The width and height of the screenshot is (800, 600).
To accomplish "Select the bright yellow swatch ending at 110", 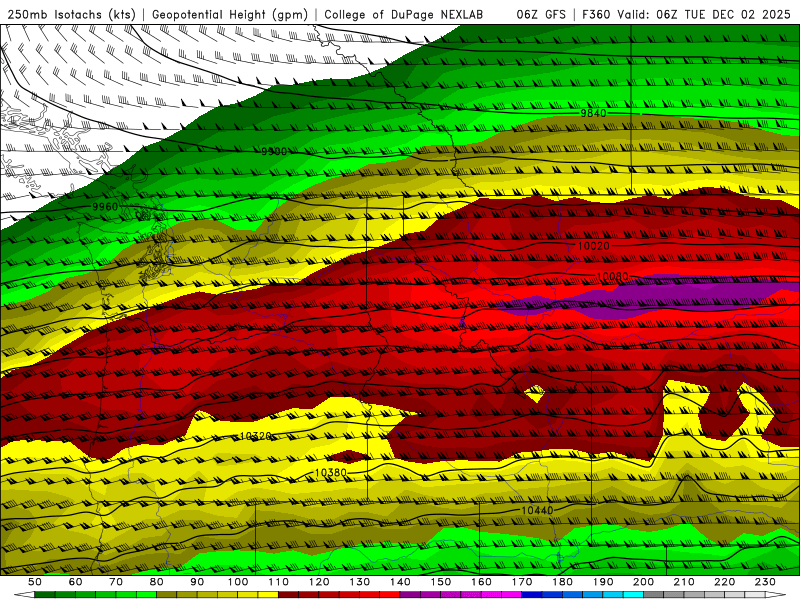I will (x=268, y=594).
